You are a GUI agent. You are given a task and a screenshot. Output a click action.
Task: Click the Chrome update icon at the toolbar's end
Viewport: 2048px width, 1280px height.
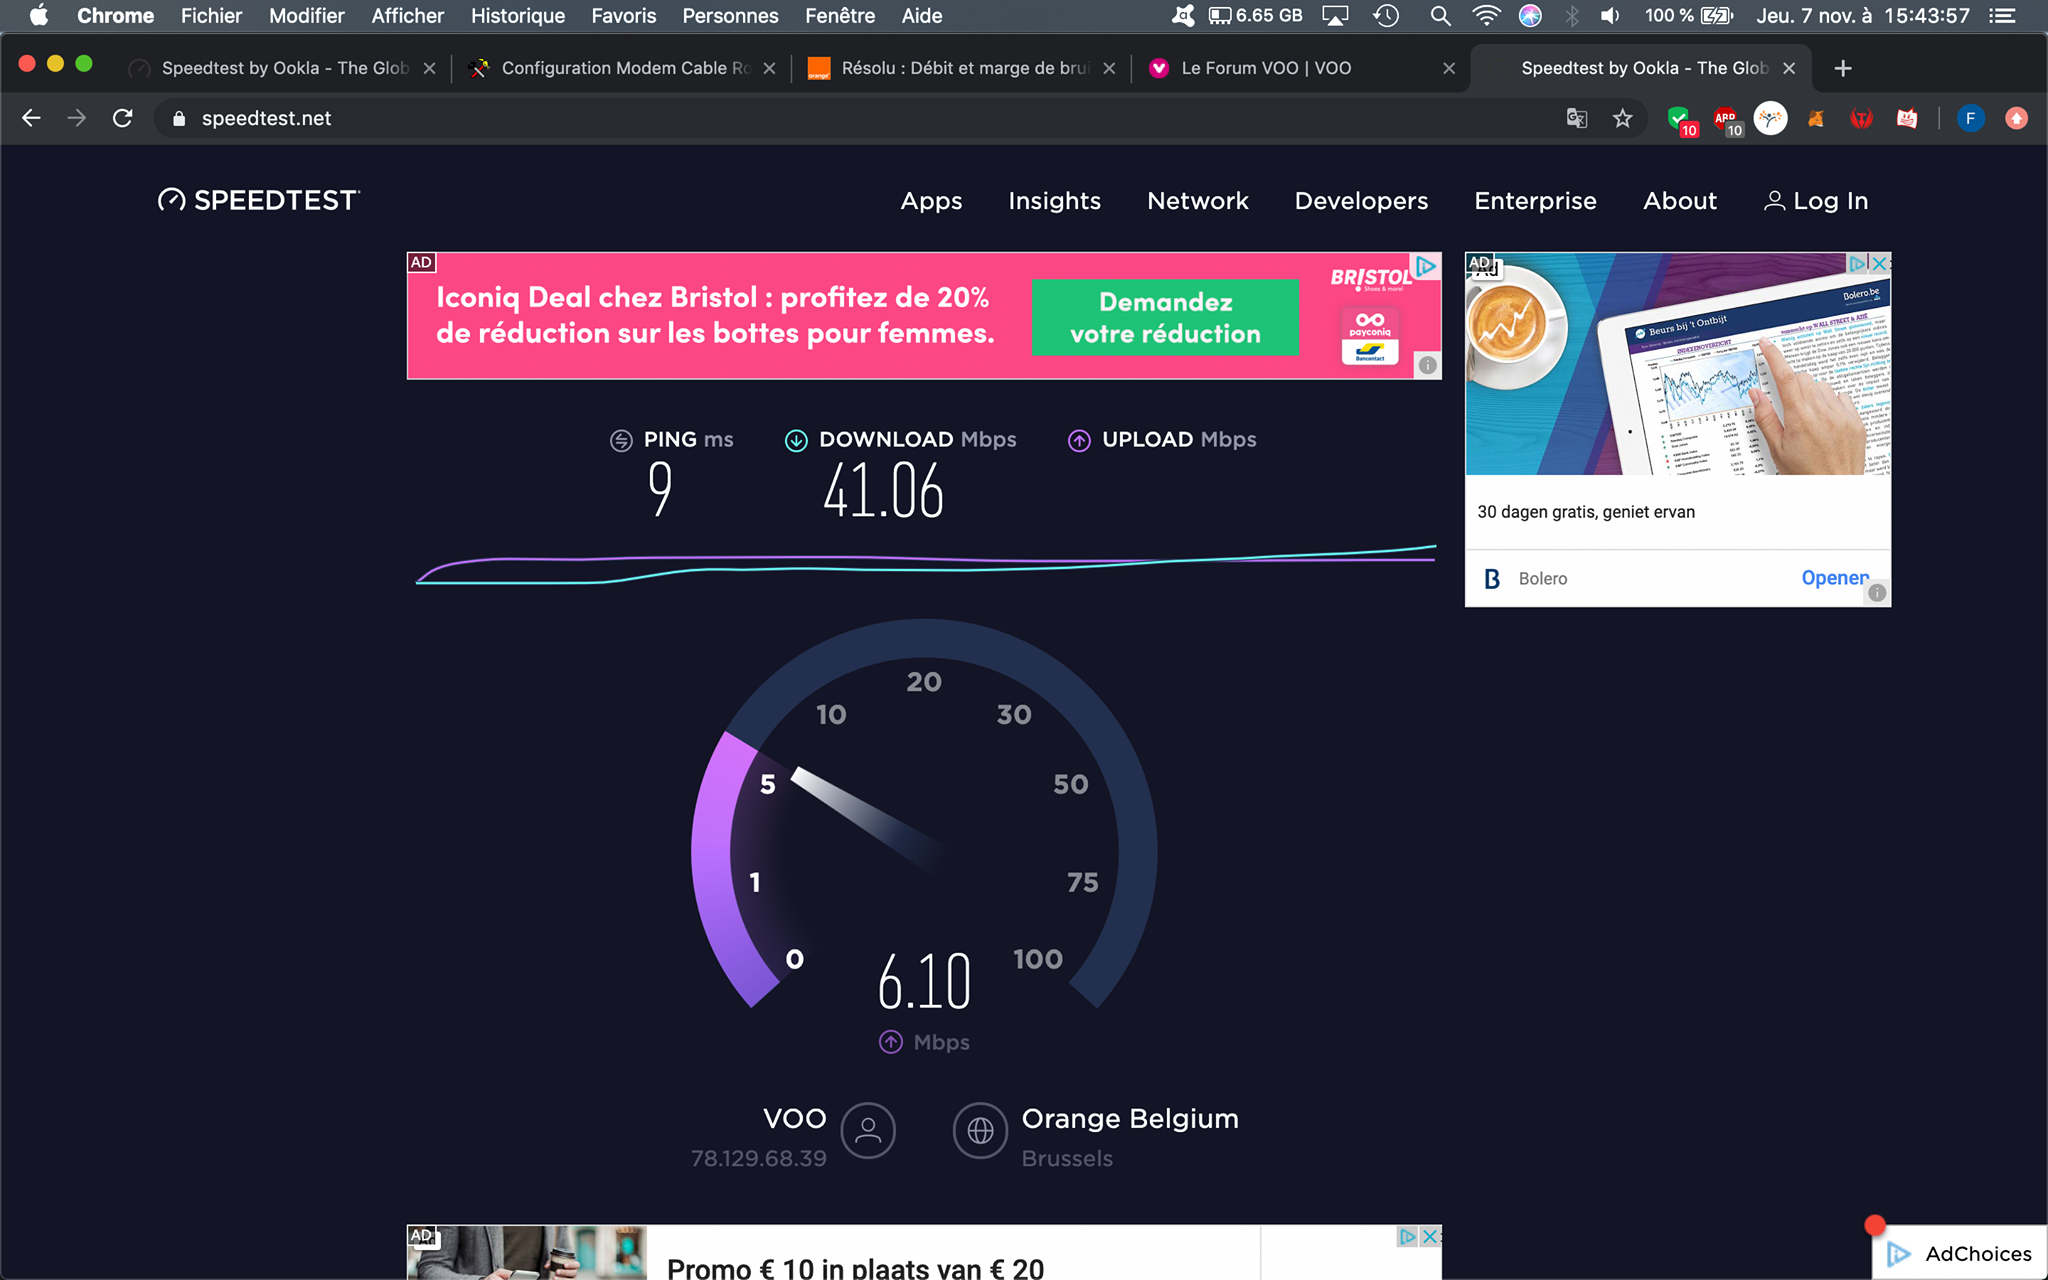(2016, 118)
